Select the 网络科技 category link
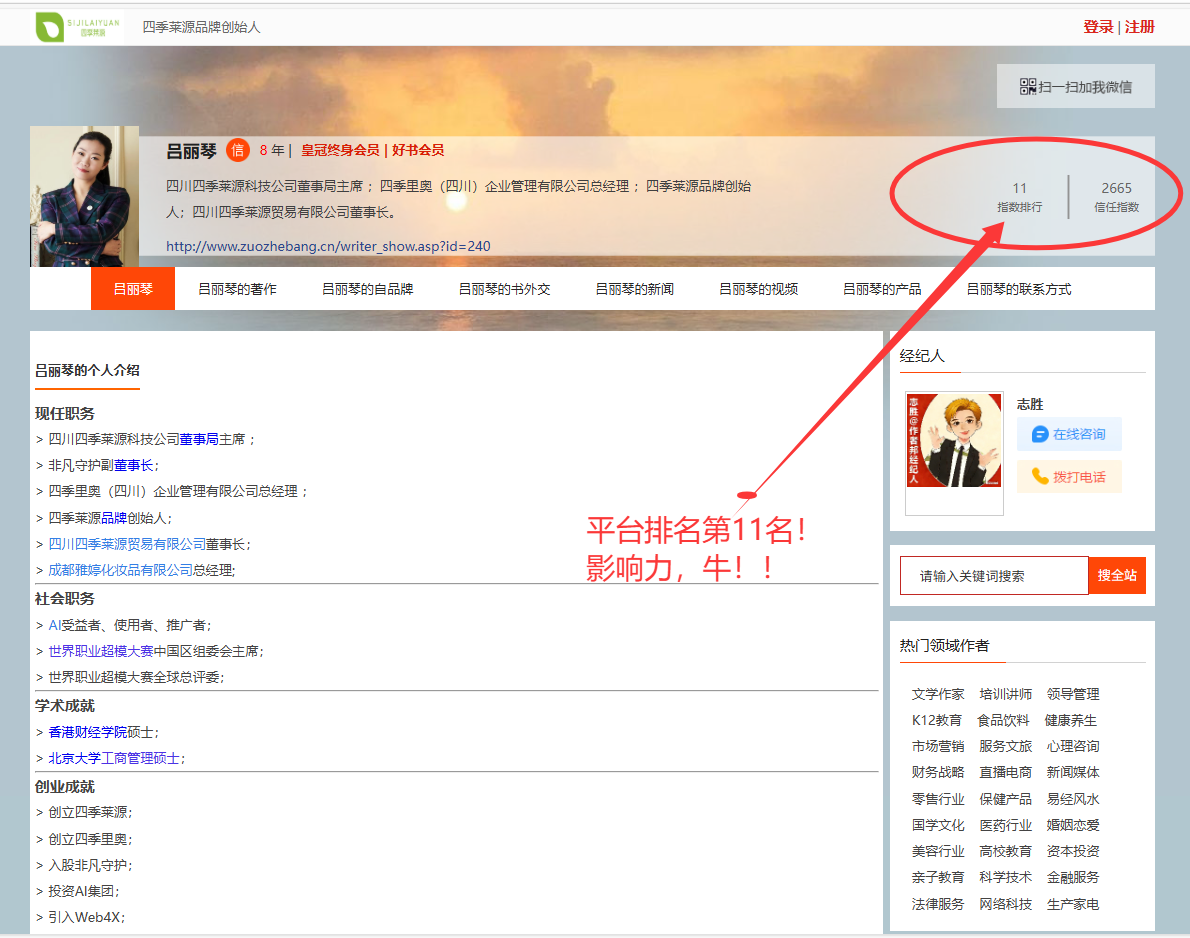The width and height of the screenshot is (1190, 938). [x=1005, y=904]
